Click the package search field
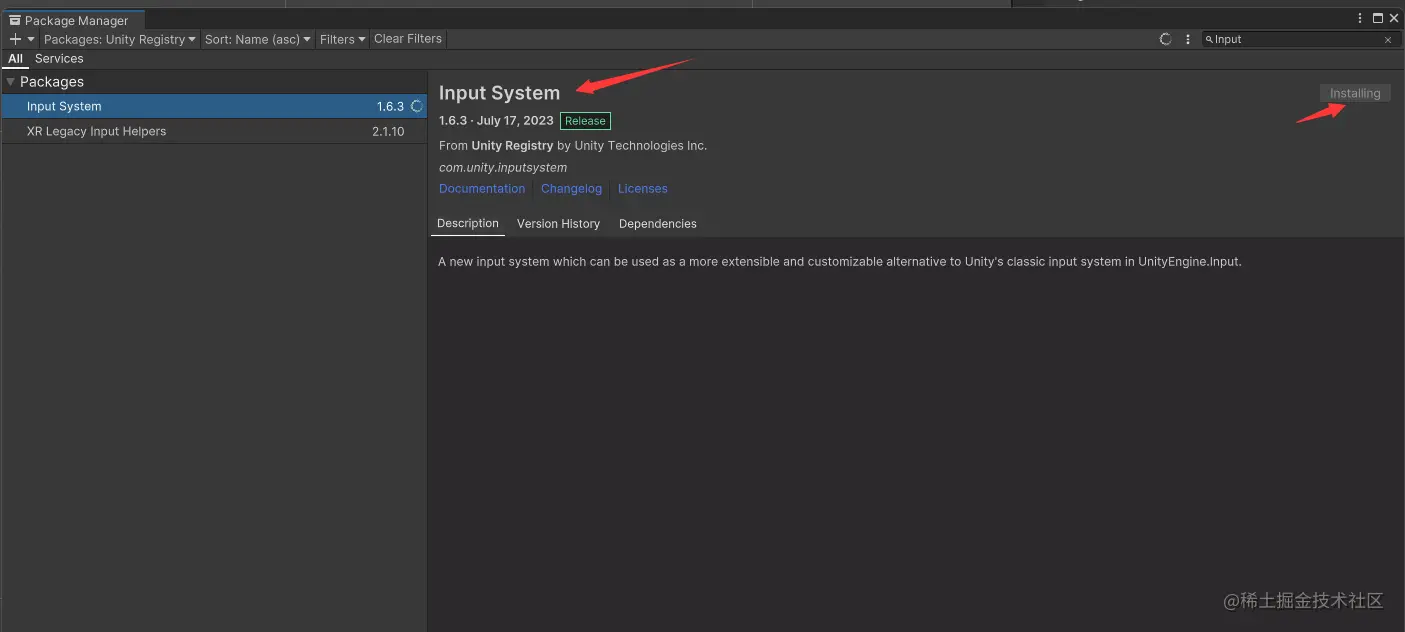The width and height of the screenshot is (1405, 632). pyautogui.click(x=1300, y=39)
